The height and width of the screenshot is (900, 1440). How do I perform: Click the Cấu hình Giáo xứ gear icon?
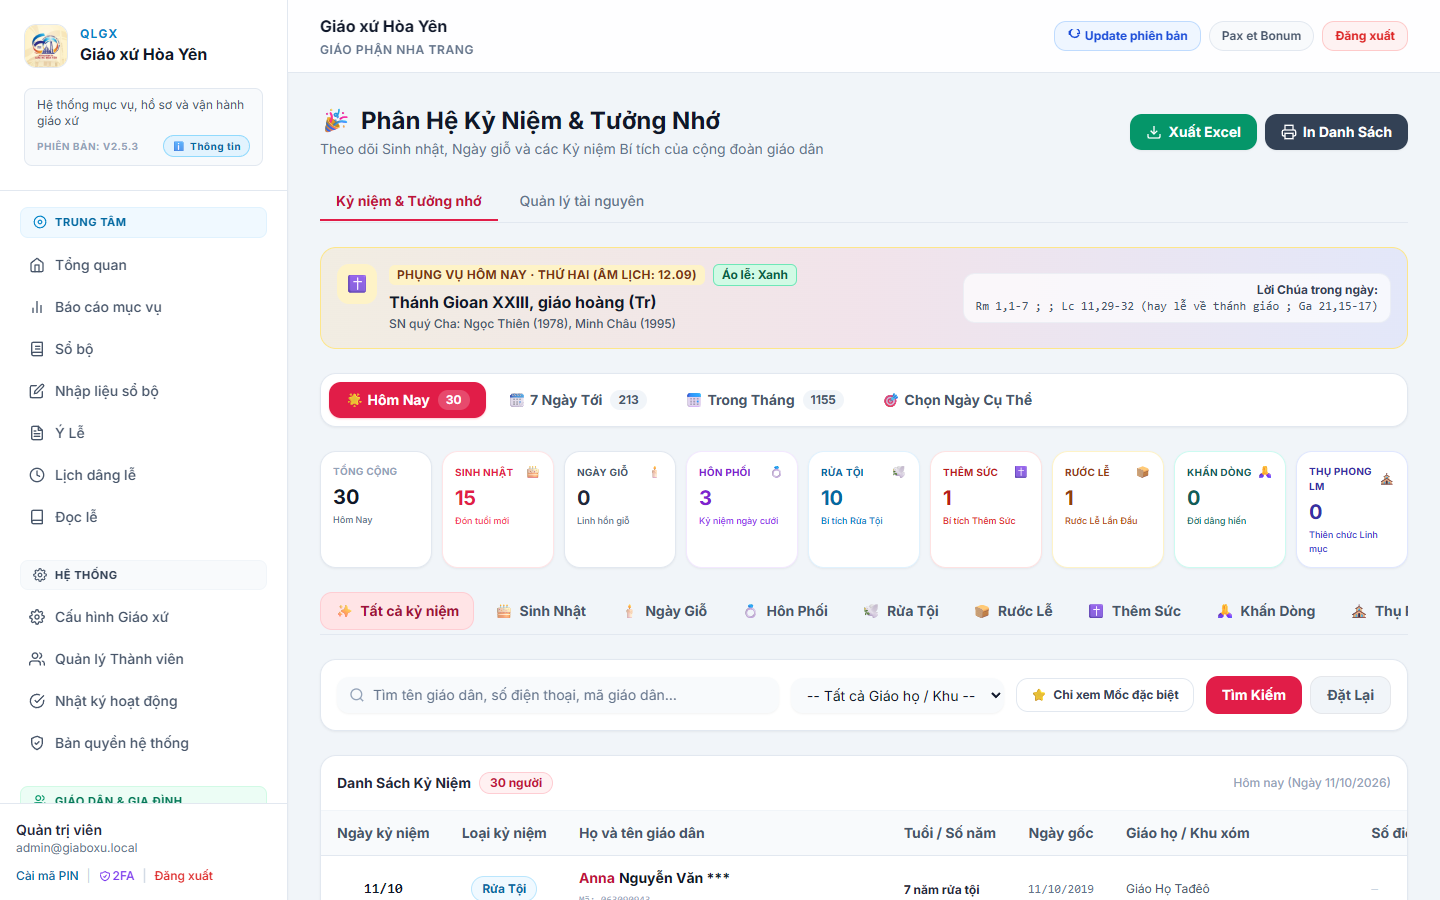coord(37,617)
